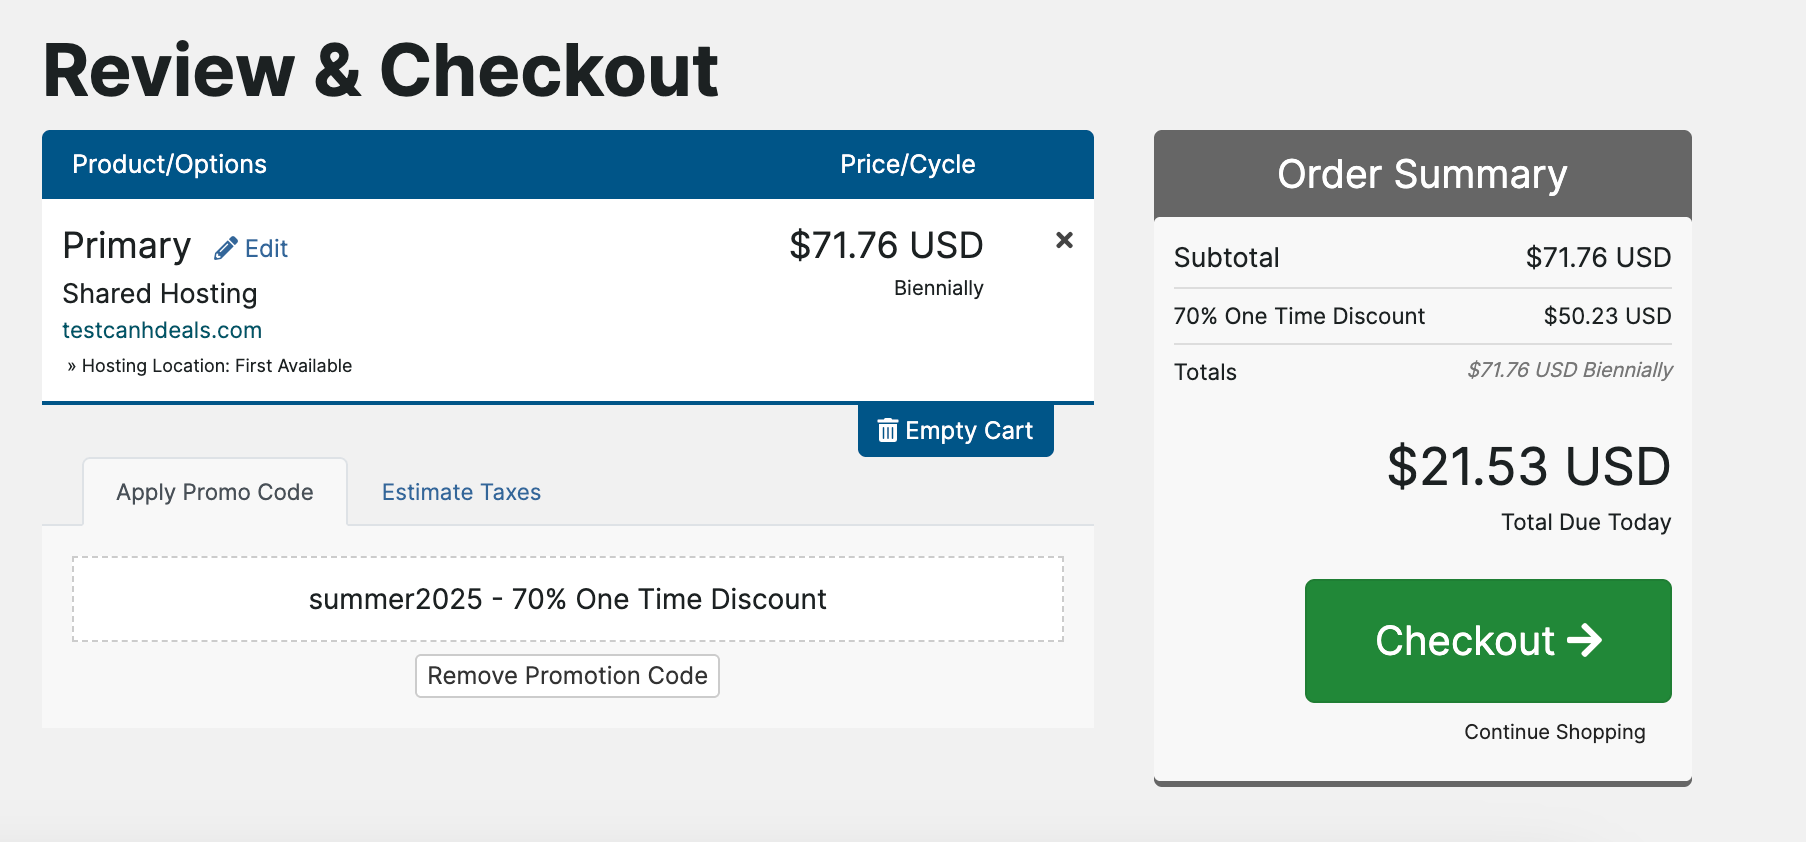Screen dimensions: 1806x842
Task: Click the pencil icon beside Primary
Action: [x=225, y=248]
